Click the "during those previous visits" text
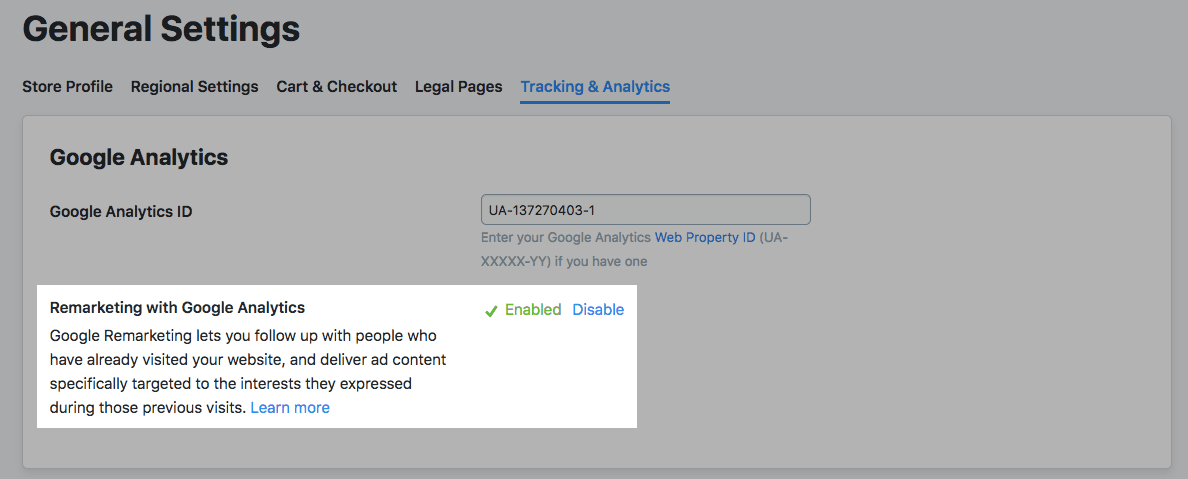This screenshot has height=479, width=1188. pos(148,408)
